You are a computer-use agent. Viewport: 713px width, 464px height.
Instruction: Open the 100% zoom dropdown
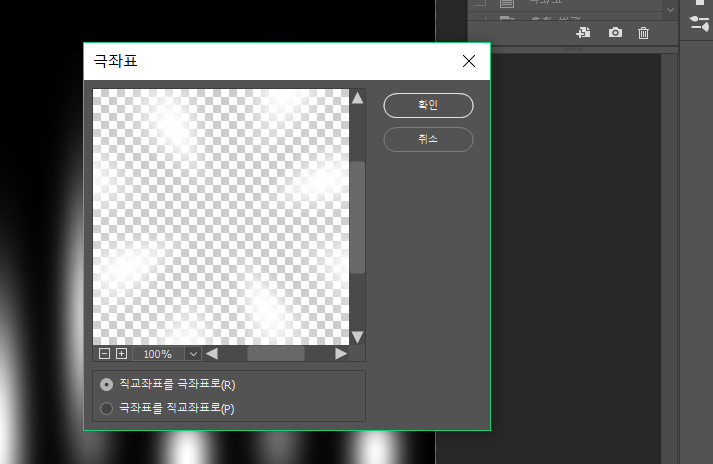point(193,354)
